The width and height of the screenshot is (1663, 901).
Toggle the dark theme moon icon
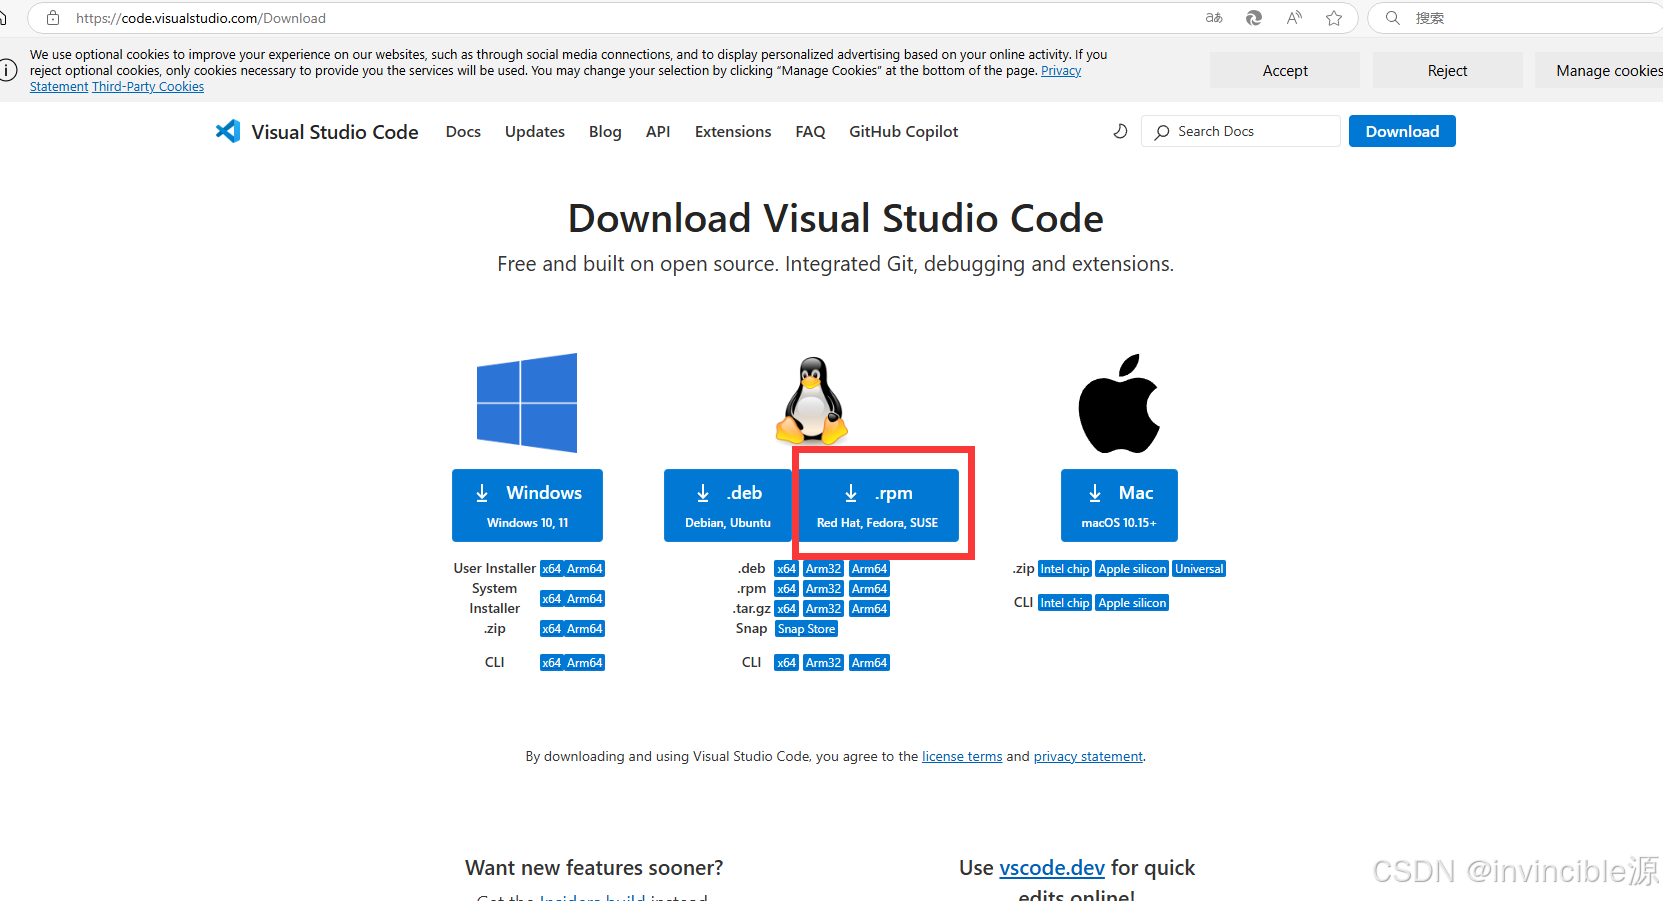pos(1120,131)
